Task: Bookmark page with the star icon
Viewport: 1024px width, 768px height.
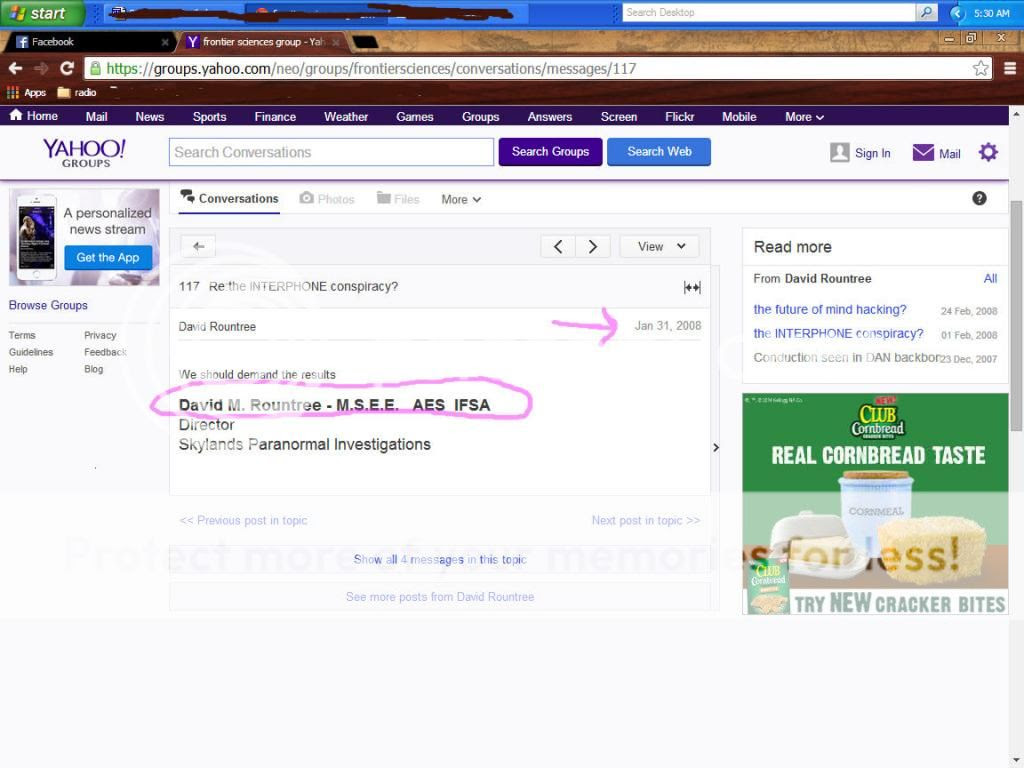Action: pyautogui.click(x=980, y=68)
